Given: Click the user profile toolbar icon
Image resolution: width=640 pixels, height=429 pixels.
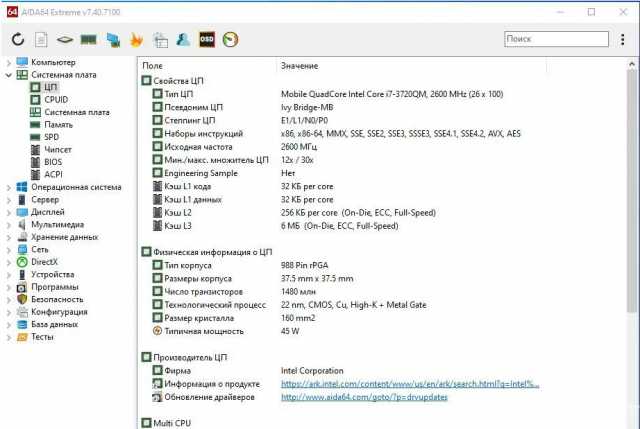Looking at the screenshot, I should pyautogui.click(x=183, y=40).
